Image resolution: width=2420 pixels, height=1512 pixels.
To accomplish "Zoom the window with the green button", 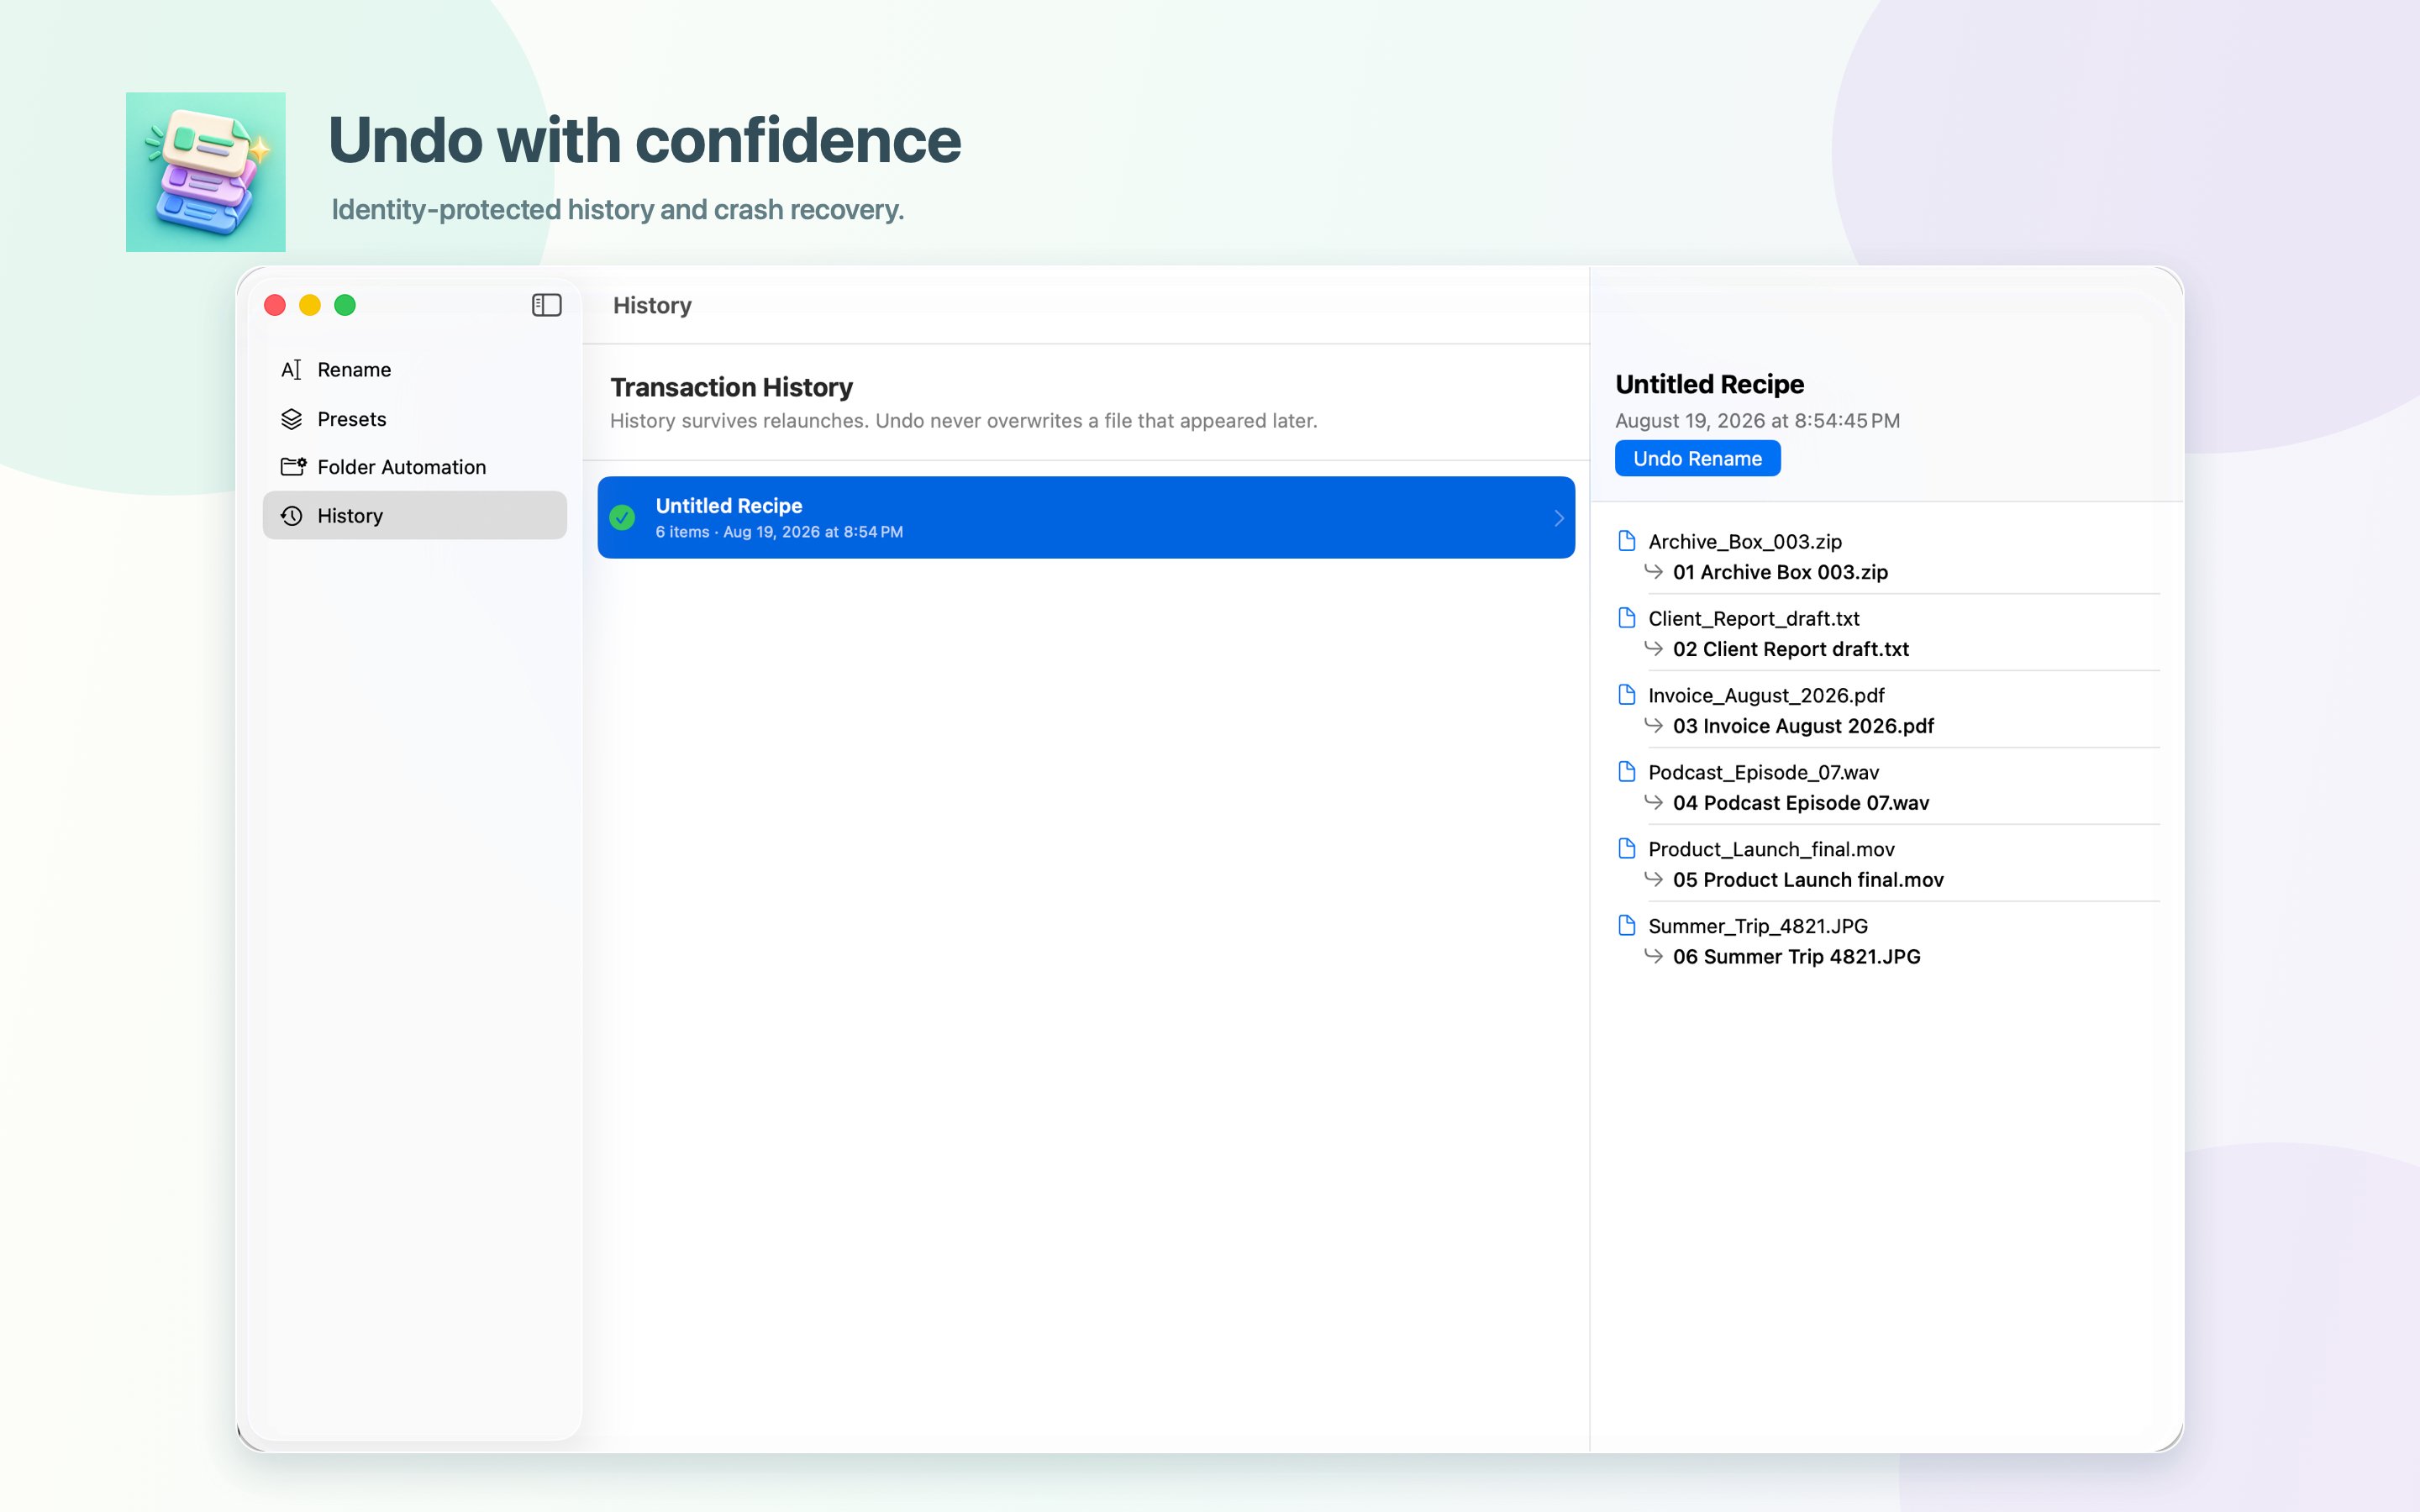I will [x=345, y=305].
